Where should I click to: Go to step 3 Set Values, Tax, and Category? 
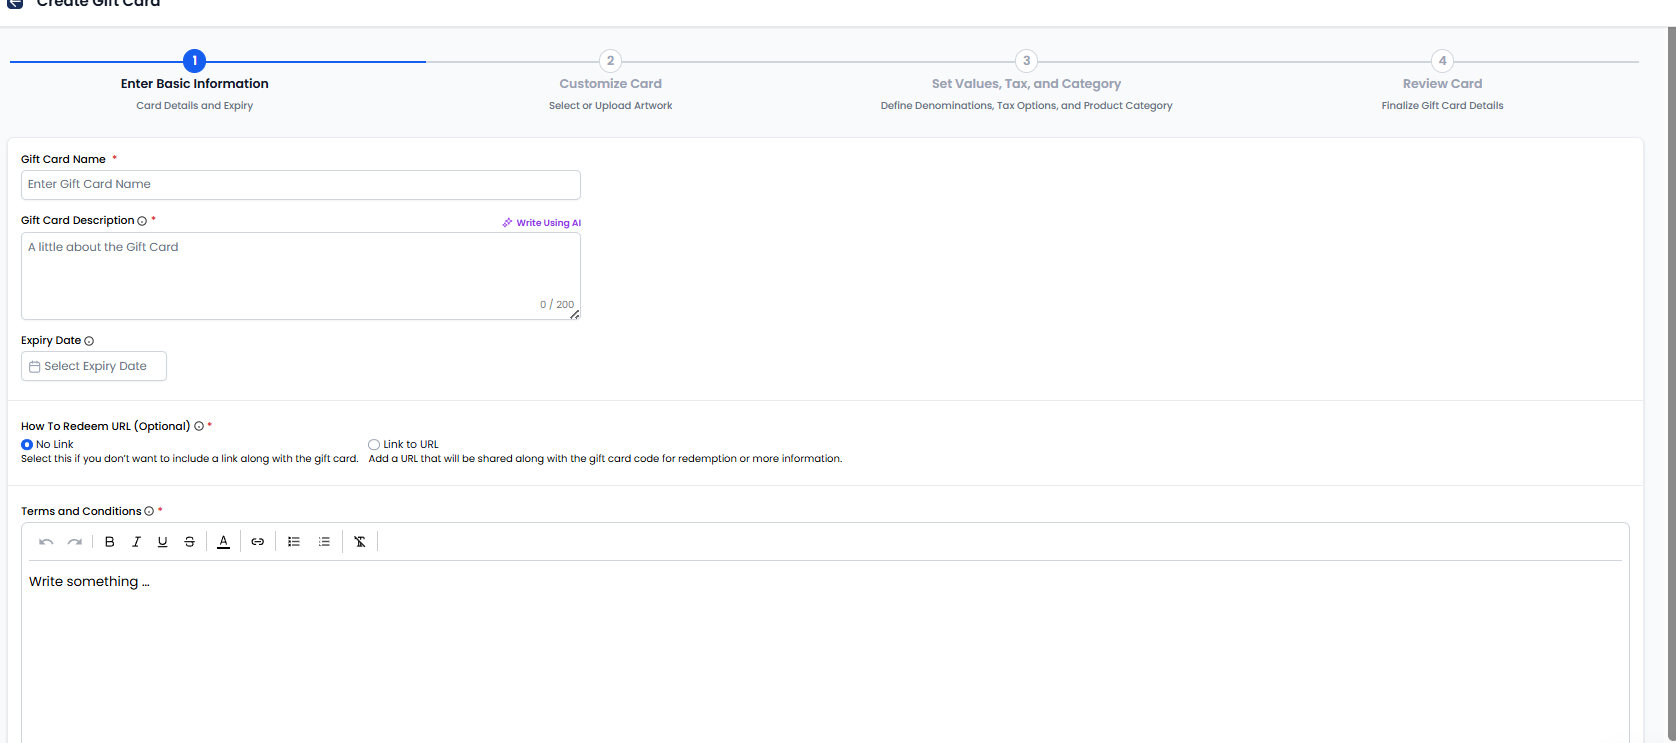pyautogui.click(x=1026, y=61)
